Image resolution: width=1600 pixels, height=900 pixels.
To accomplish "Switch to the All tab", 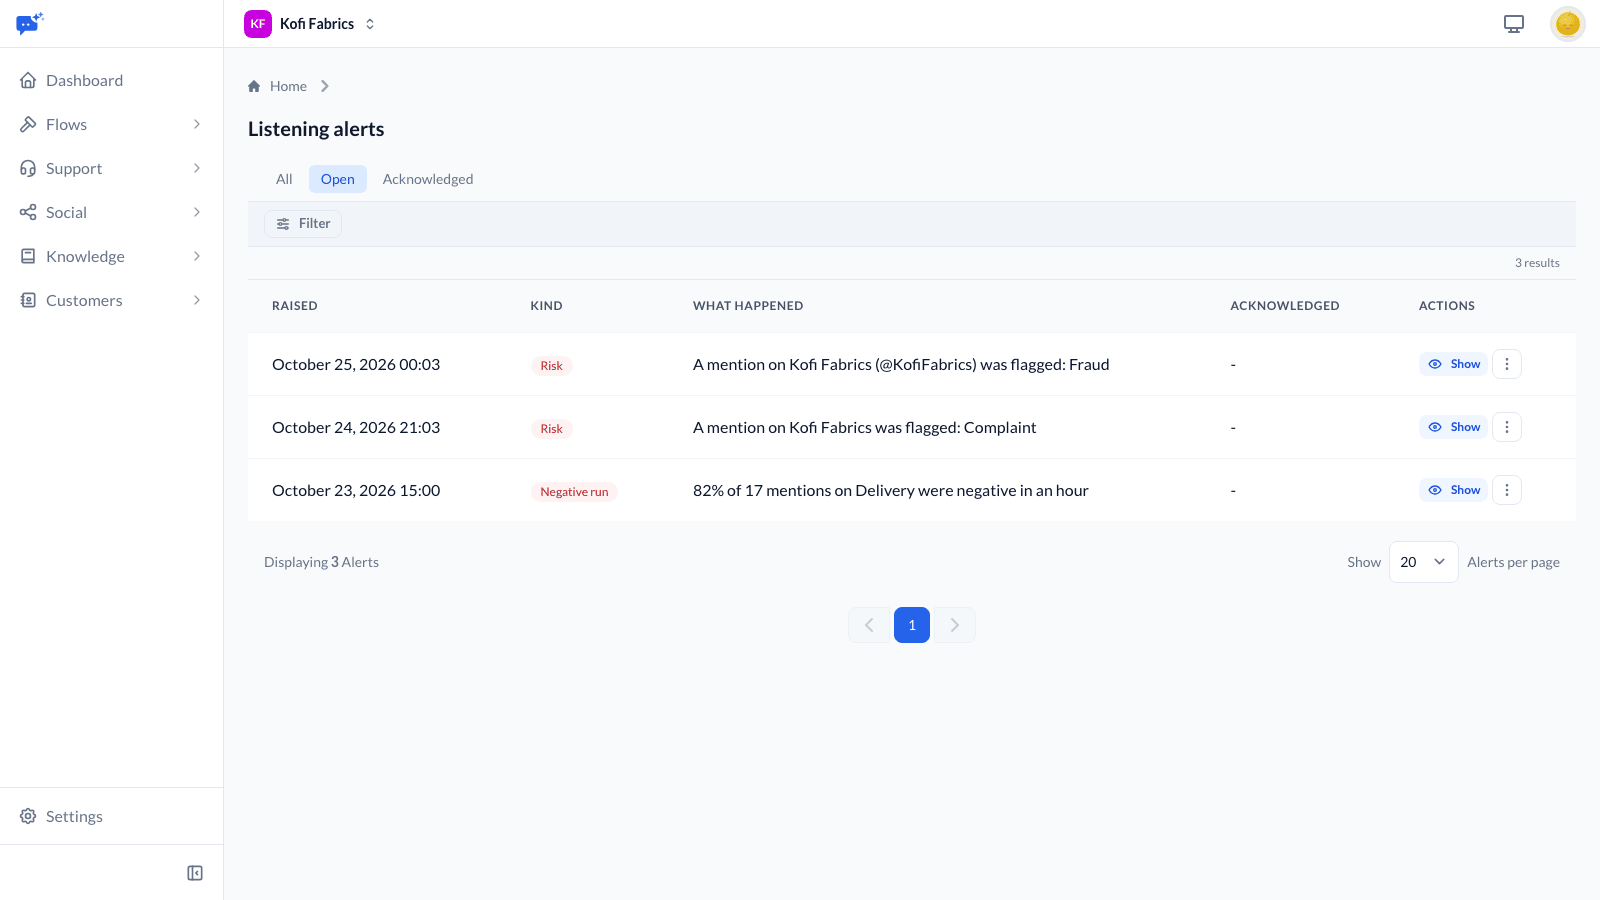I will (284, 179).
